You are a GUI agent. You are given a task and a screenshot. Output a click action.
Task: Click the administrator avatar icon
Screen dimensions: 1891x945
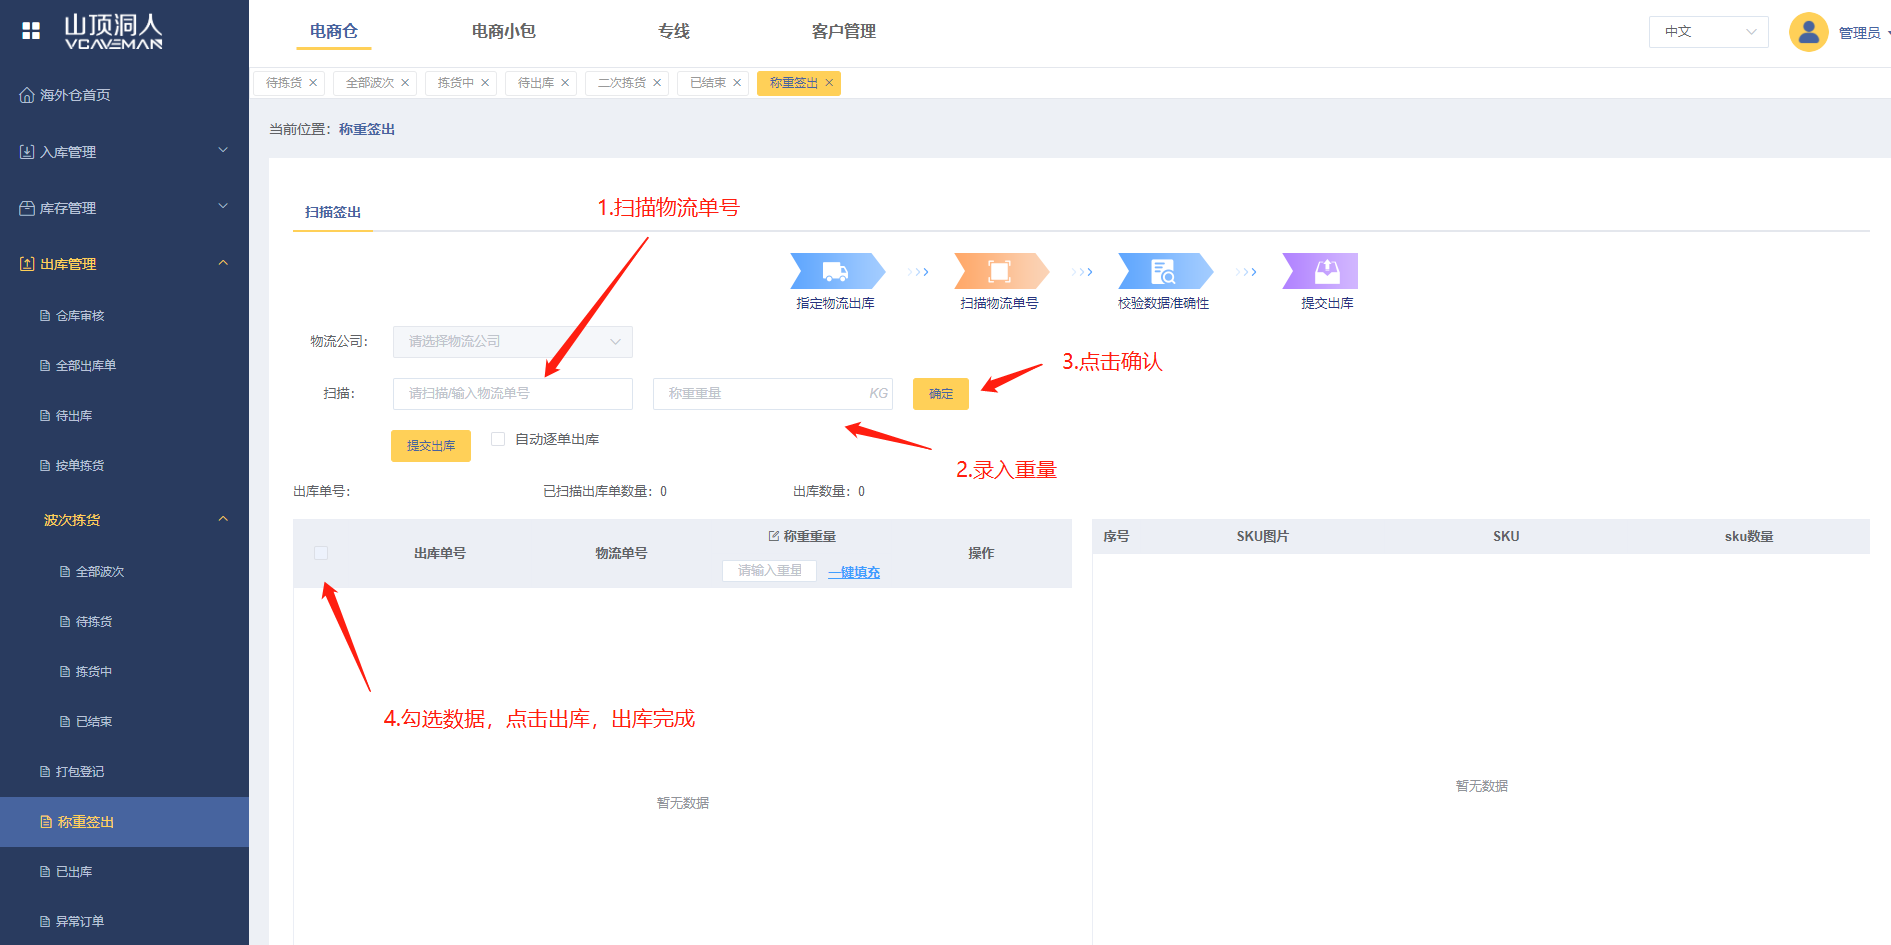(x=1808, y=32)
